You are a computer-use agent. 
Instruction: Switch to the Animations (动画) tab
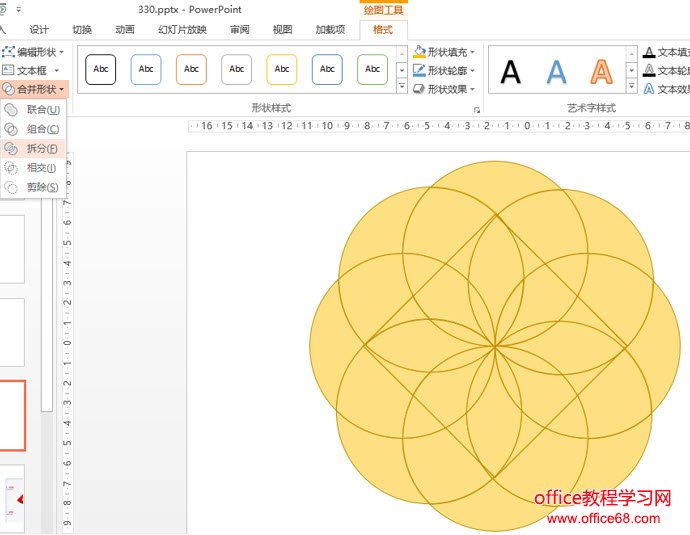click(125, 30)
